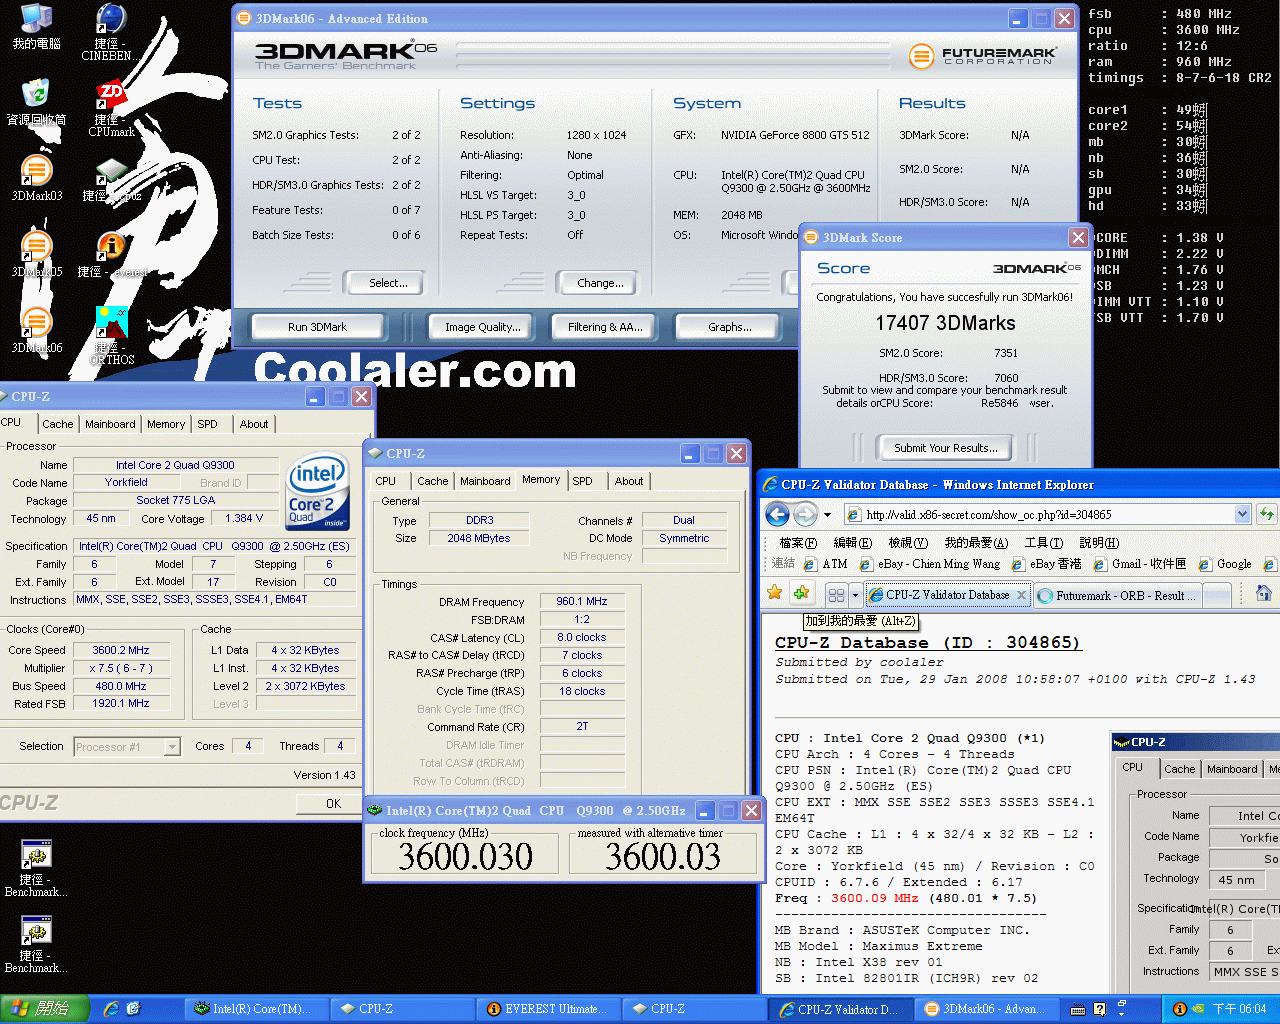The width and height of the screenshot is (1280, 1024).
Task: Click the IE Home icon
Action: pyautogui.click(x=1263, y=594)
